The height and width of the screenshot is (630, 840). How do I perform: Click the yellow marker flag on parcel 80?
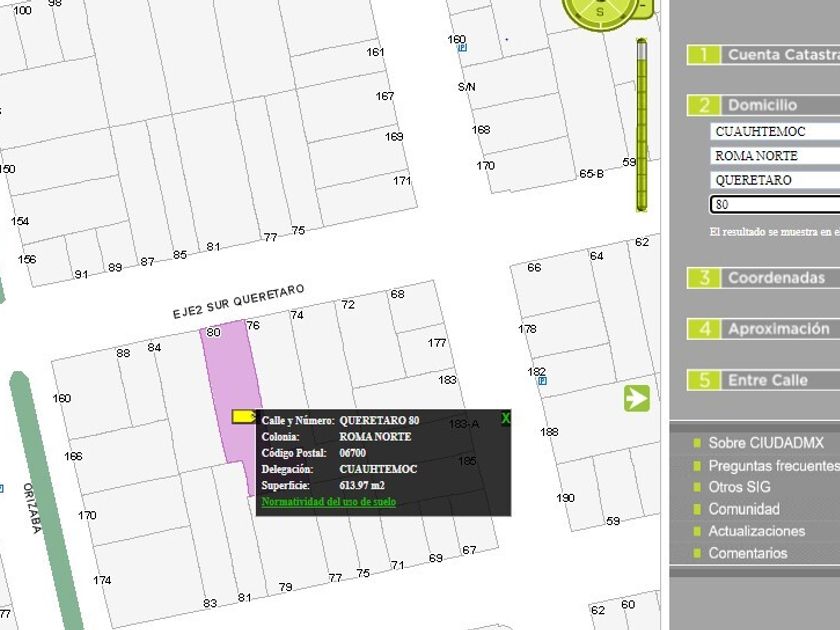click(x=244, y=416)
